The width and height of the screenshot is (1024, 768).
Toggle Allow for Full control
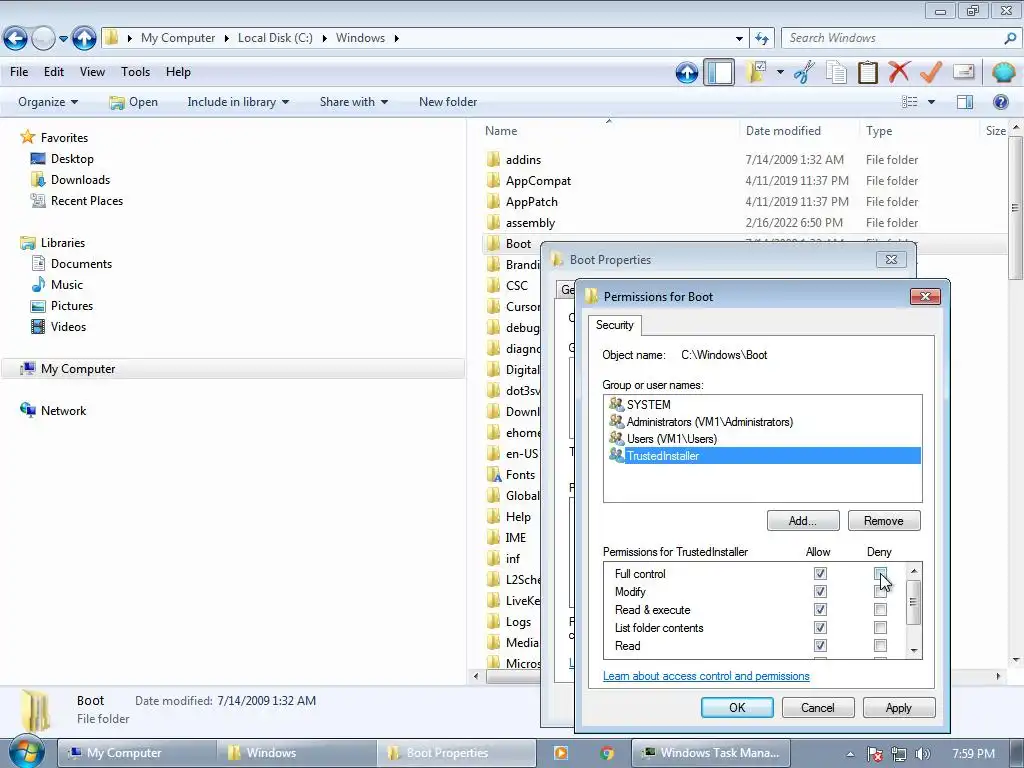tap(820, 573)
